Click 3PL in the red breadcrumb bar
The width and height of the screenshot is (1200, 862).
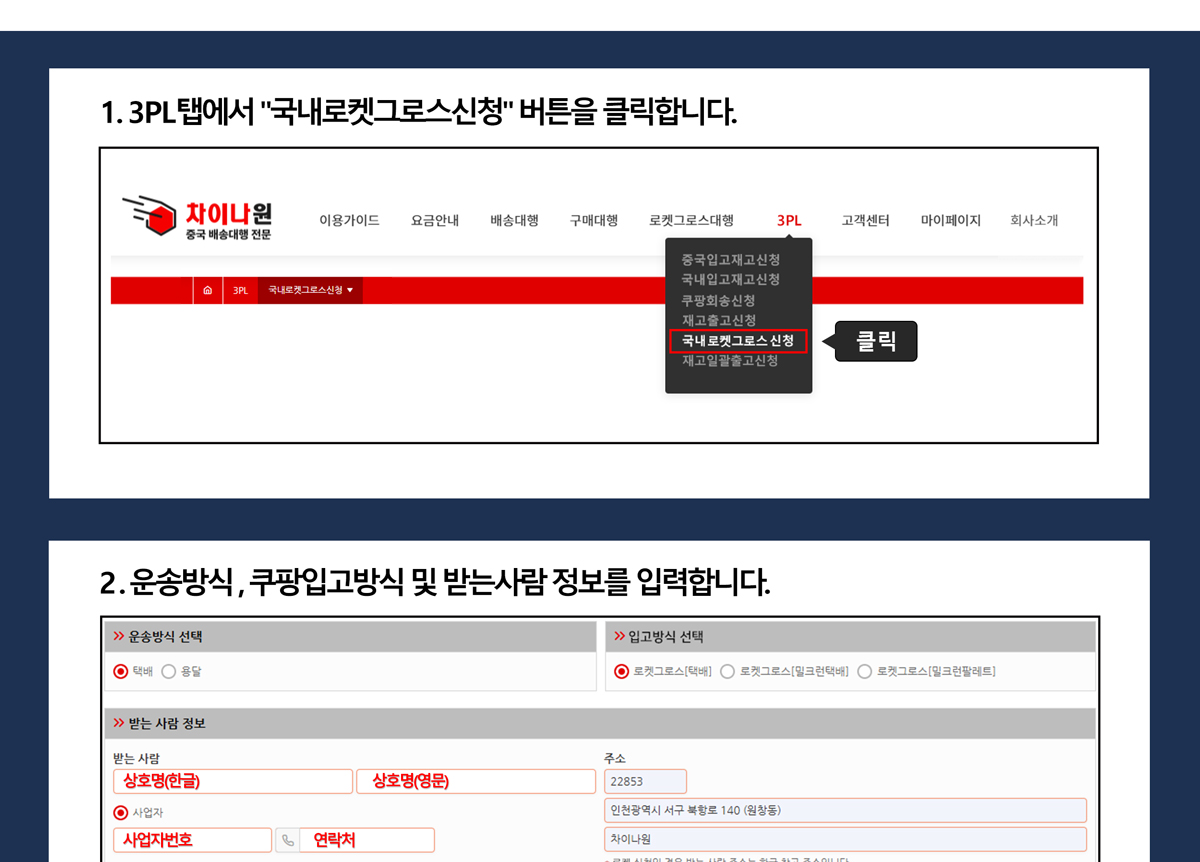[x=240, y=291]
